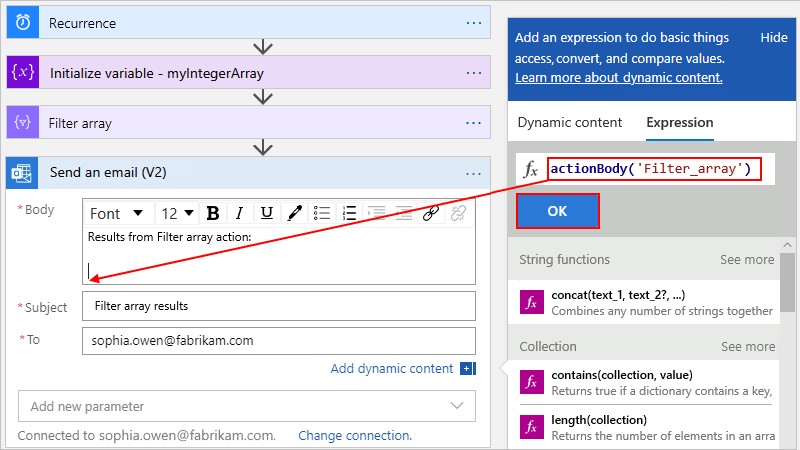The image size is (800, 450).
Task: Switch to the Dynamic content tab
Action: (570, 122)
